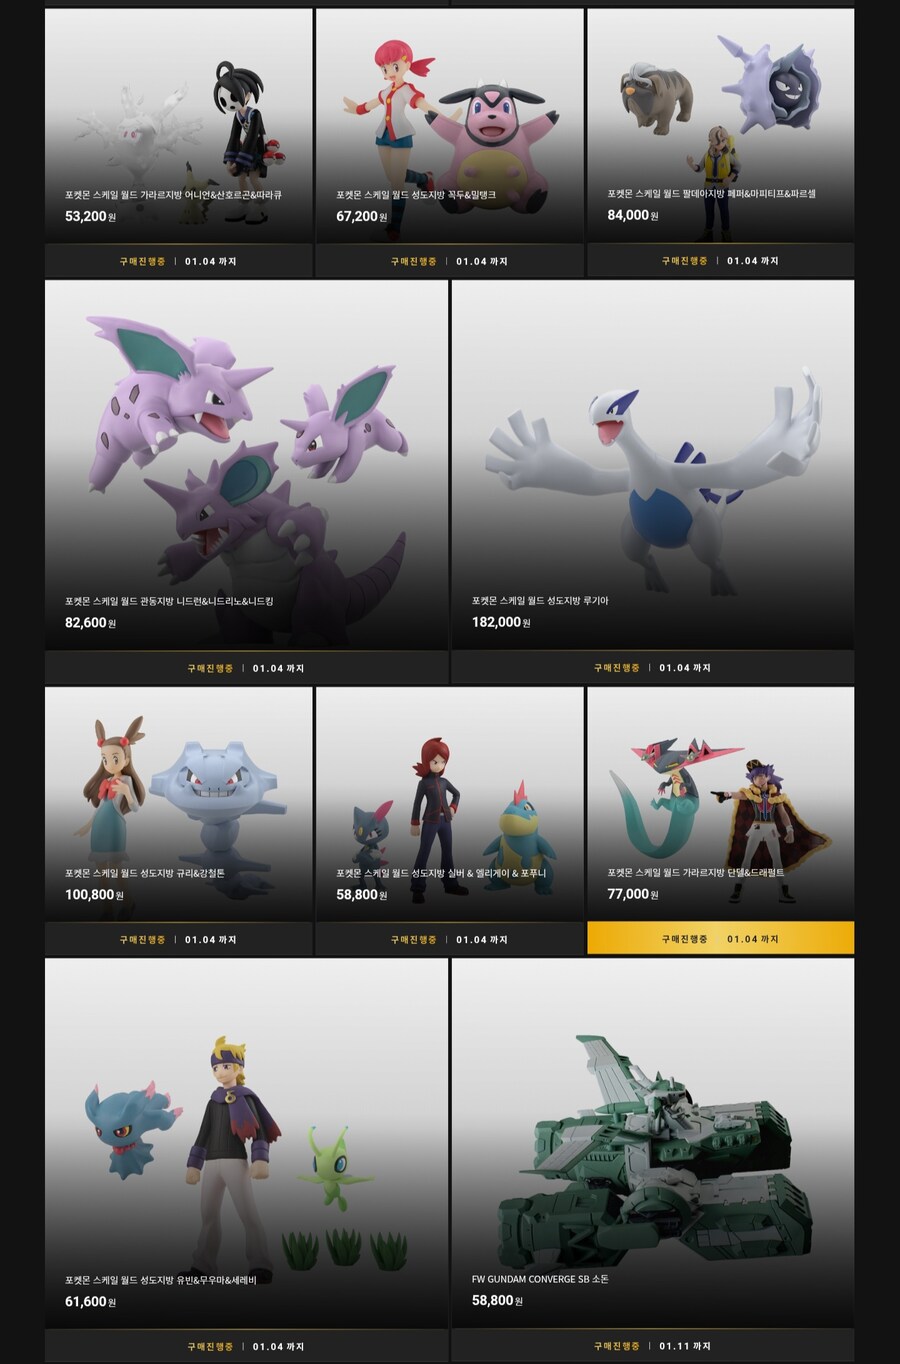900x1364 pixels.
Task: Click the highlighted yellow 구매진행중 01.04 button
Action: pyautogui.click(x=720, y=938)
